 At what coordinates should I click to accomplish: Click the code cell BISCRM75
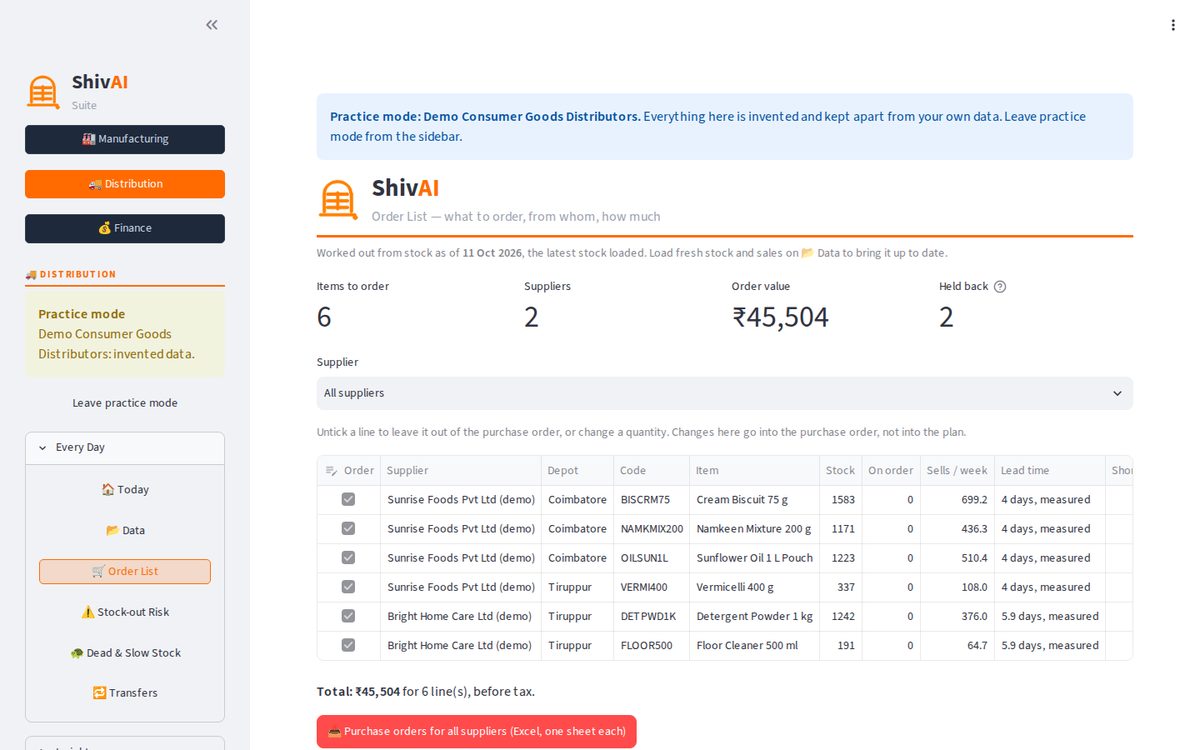tap(651, 499)
